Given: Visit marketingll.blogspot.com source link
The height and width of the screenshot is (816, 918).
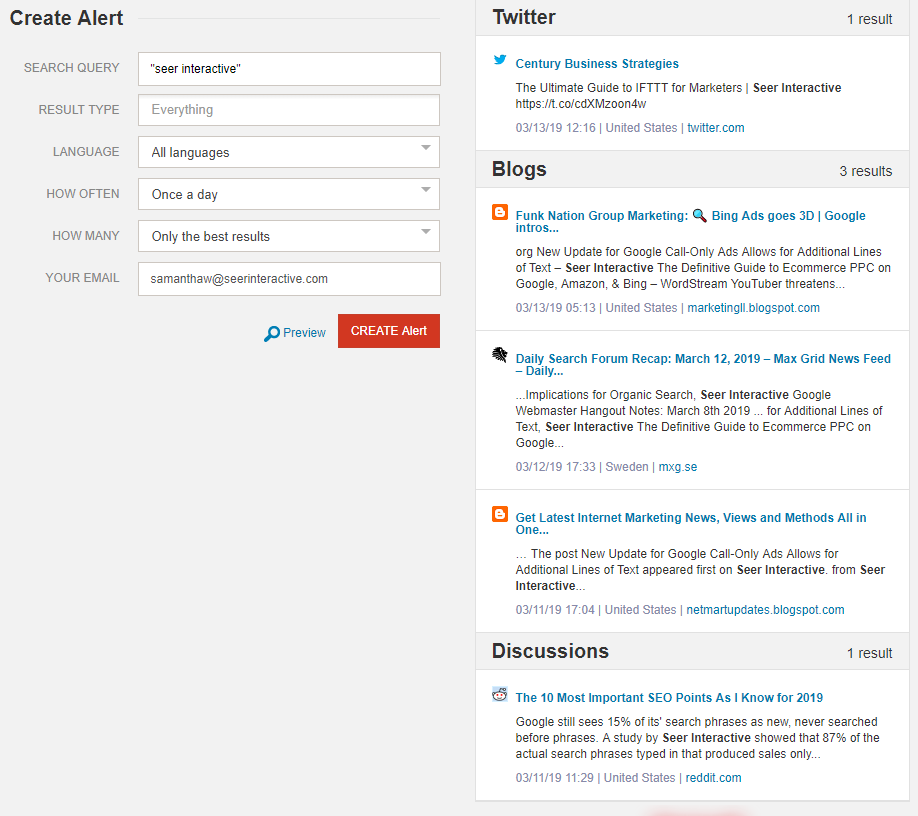Looking at the screenshot, I should [753, 308].
